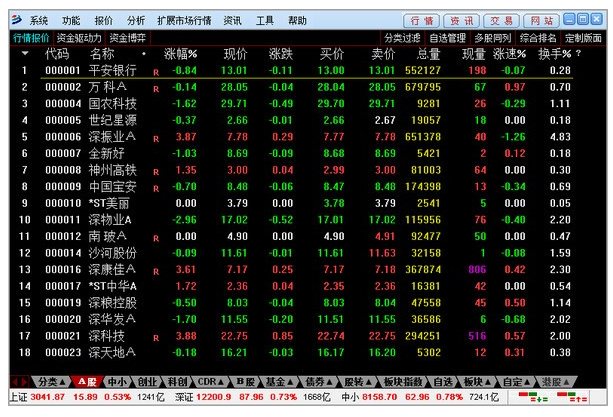
Task: Click the 交易 button
Action: (502, 20)
